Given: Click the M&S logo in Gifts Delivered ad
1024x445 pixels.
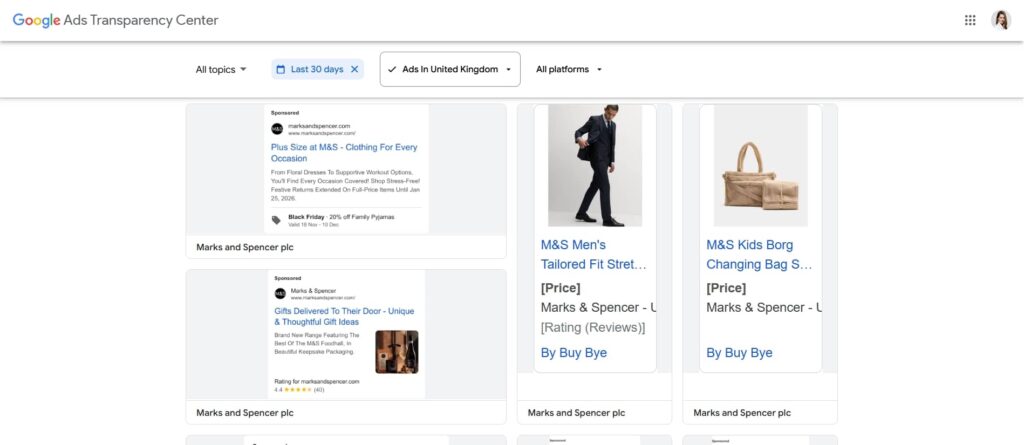Looking at the screenshot, I should tap(280, 293).
